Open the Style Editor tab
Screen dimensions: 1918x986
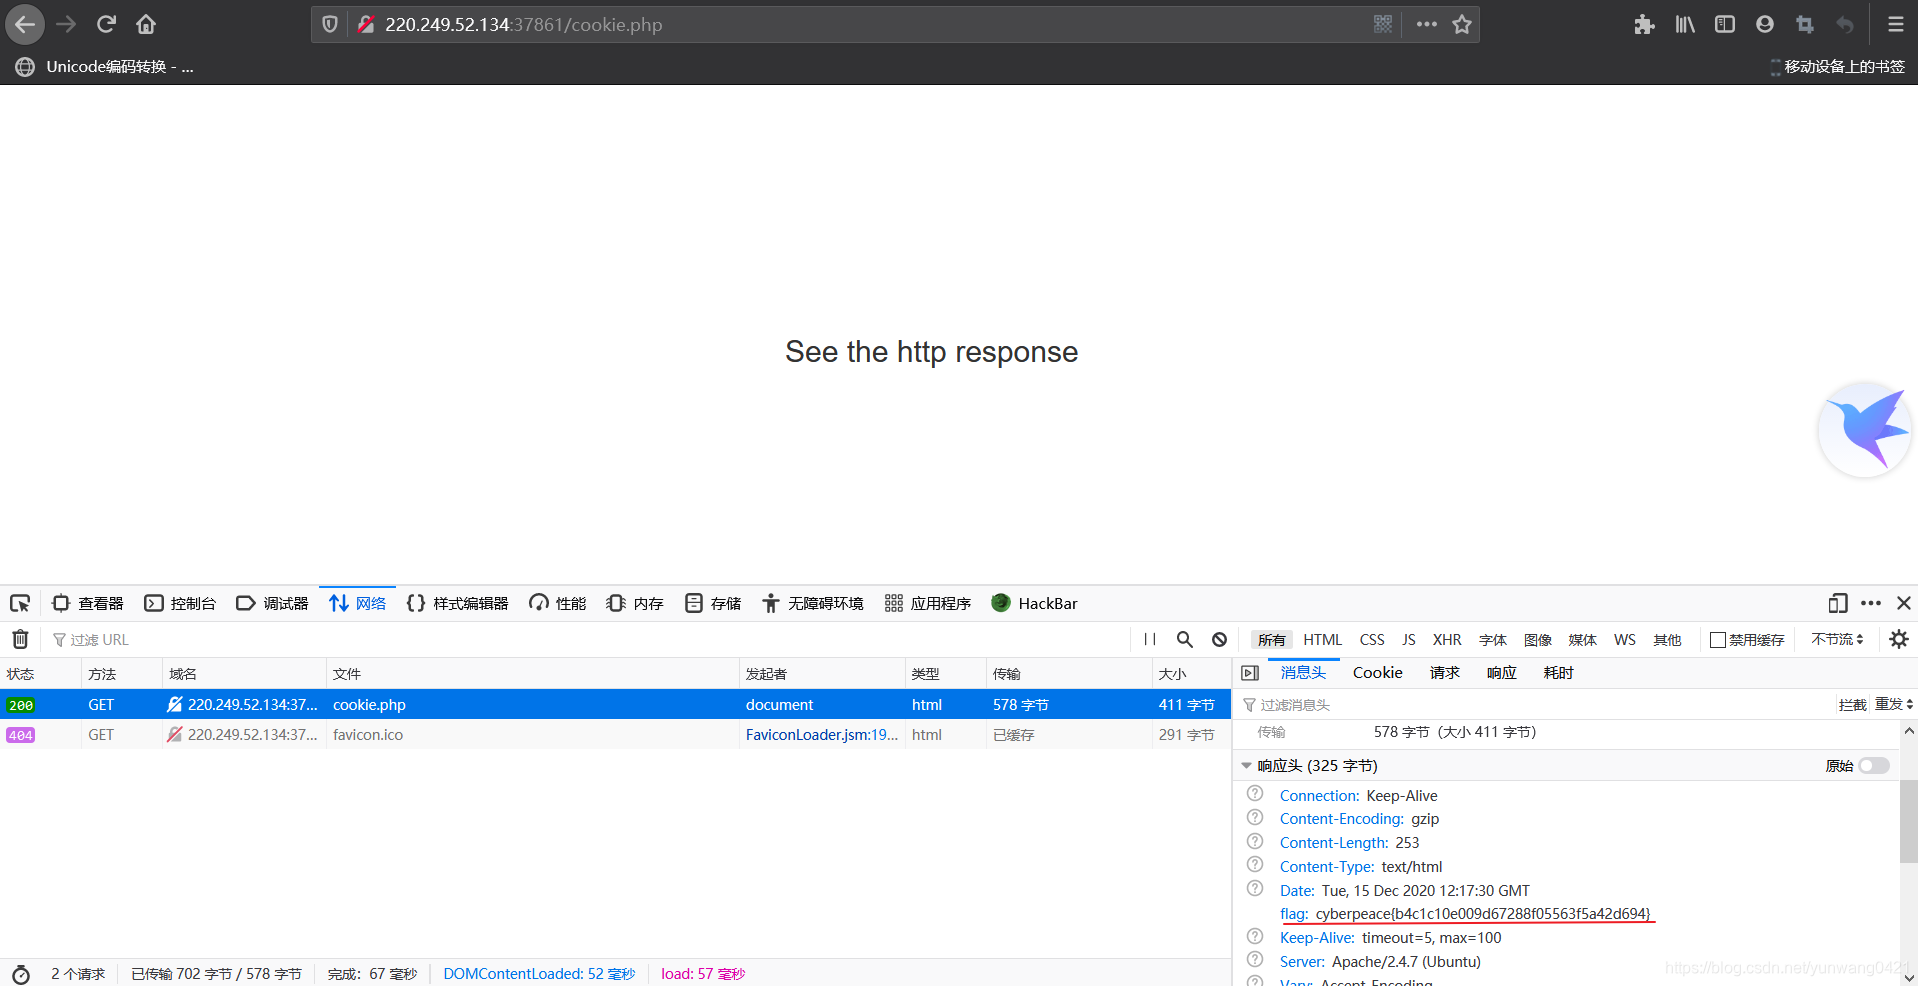click(x=457, y=603)
